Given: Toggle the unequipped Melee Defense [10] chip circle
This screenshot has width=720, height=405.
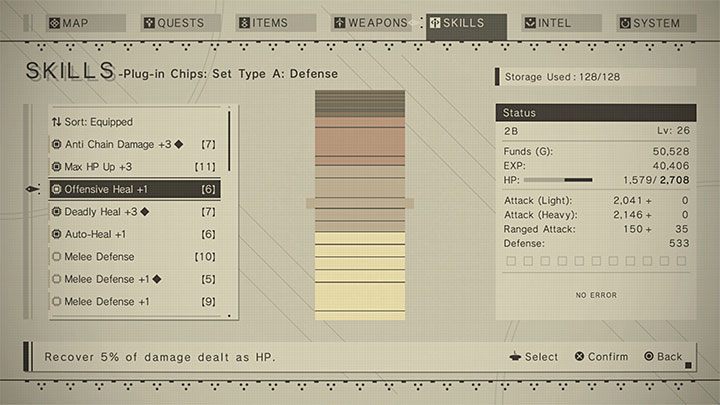Looking at the screenshot, I should [57, 257].
